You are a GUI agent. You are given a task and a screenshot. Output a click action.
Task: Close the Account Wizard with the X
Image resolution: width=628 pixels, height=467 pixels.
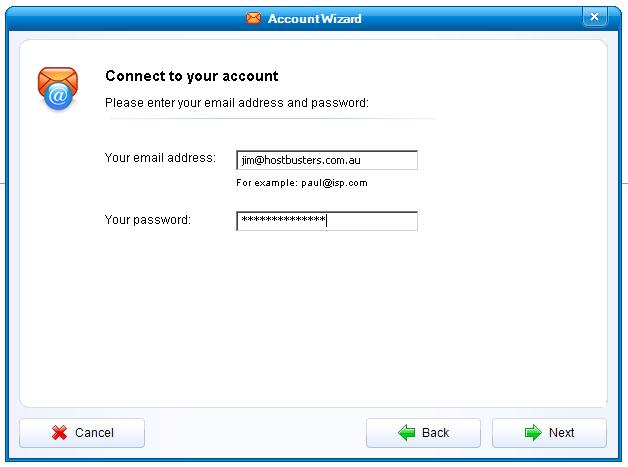pos(594,17)
